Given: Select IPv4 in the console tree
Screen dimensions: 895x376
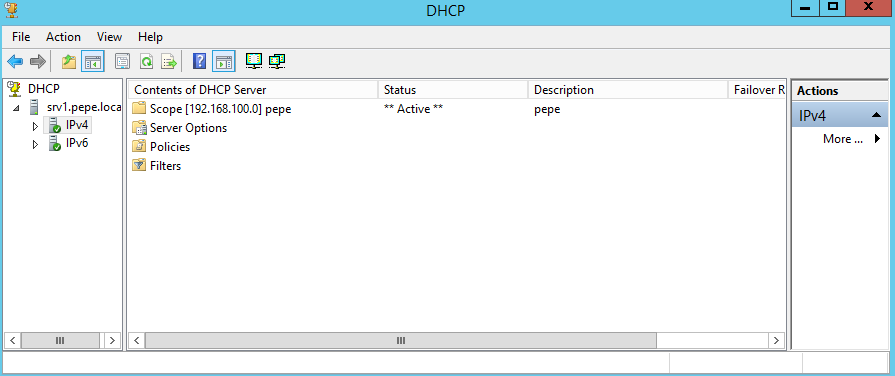Looking at the screenshot, I should [77, 125].
